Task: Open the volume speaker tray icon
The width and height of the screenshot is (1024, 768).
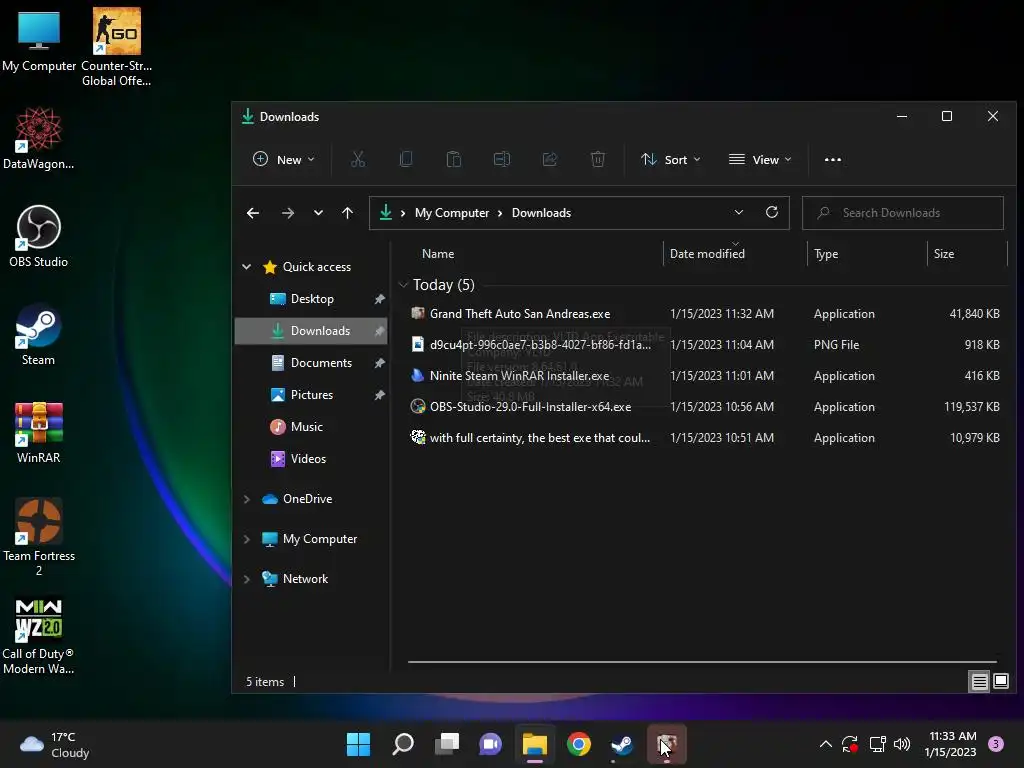Action: [901, 744]
